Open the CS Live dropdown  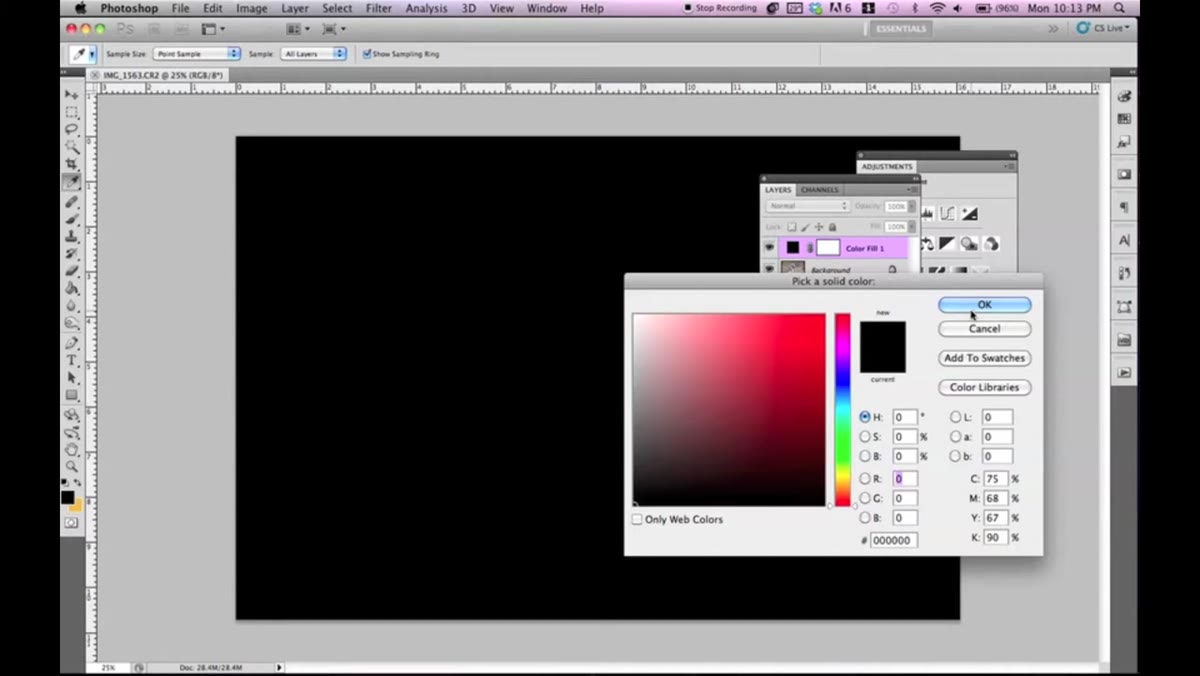click(x=1103, y=28)
